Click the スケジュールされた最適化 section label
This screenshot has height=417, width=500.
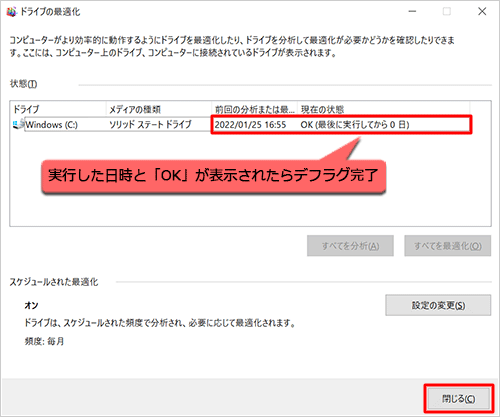click(54, 282)
